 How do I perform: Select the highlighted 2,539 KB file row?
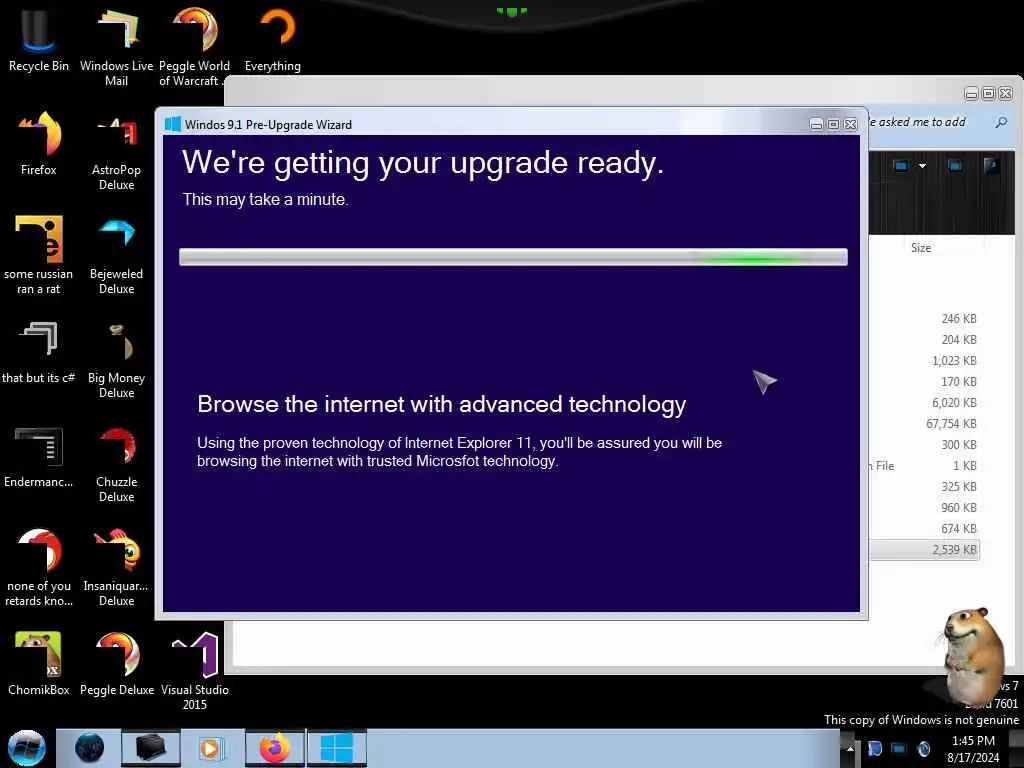coord(923,550)
